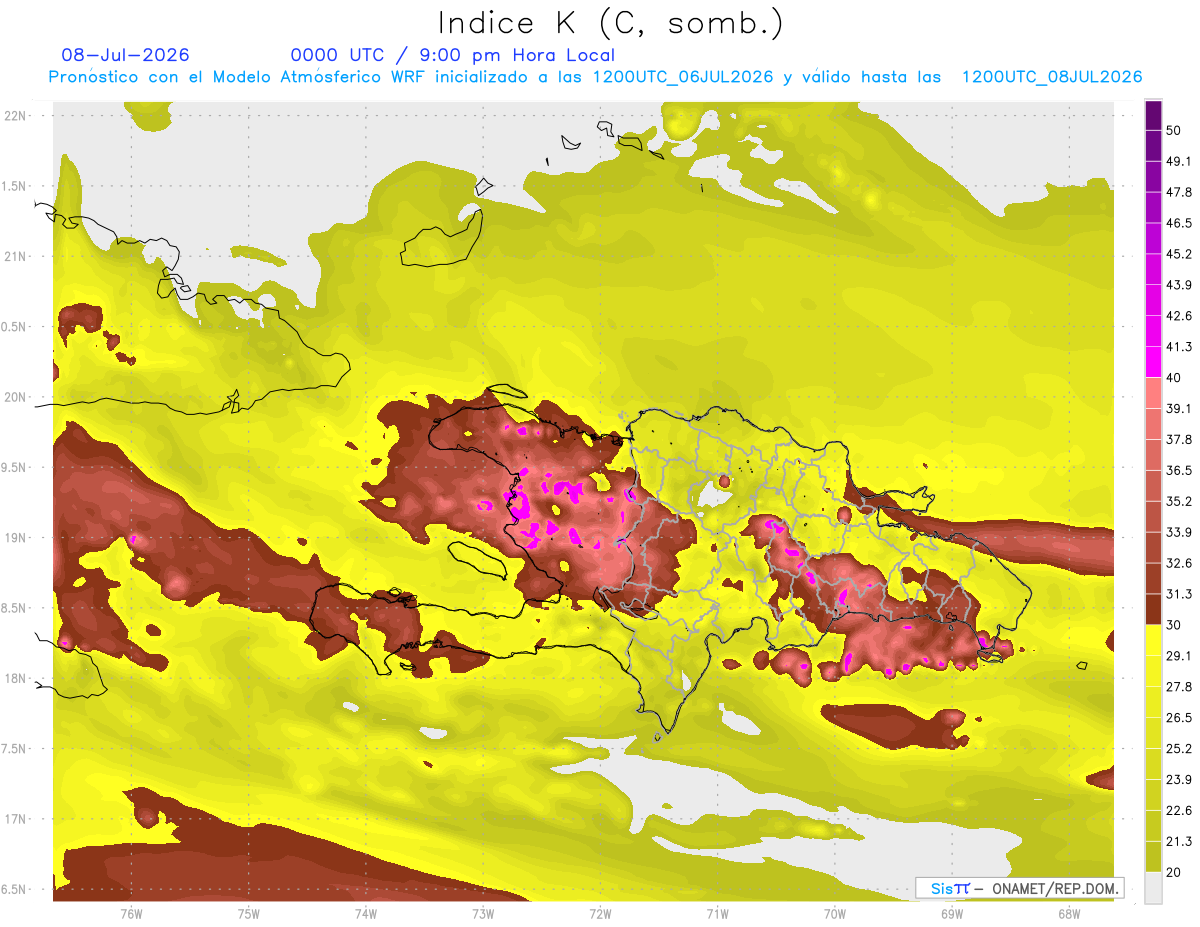Click the colorbar value "25.2"
The height and width of the screenshot is (927, 1200).
click(1179, 749)
